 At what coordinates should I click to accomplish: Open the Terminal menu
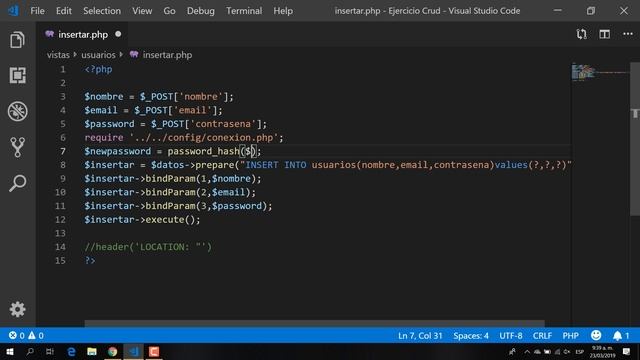244,11
